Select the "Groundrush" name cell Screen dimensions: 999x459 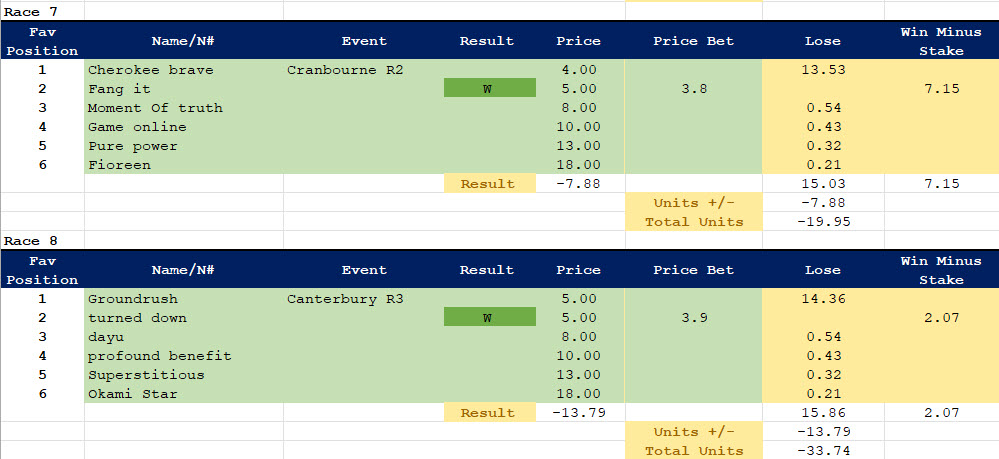tap(130, 299)
